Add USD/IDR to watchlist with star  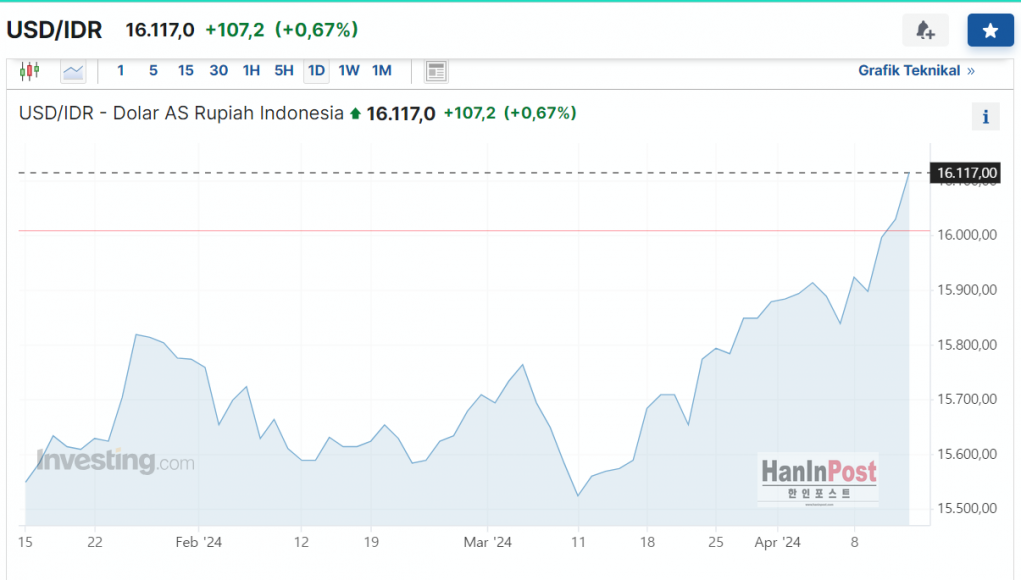tap(990, 30)
